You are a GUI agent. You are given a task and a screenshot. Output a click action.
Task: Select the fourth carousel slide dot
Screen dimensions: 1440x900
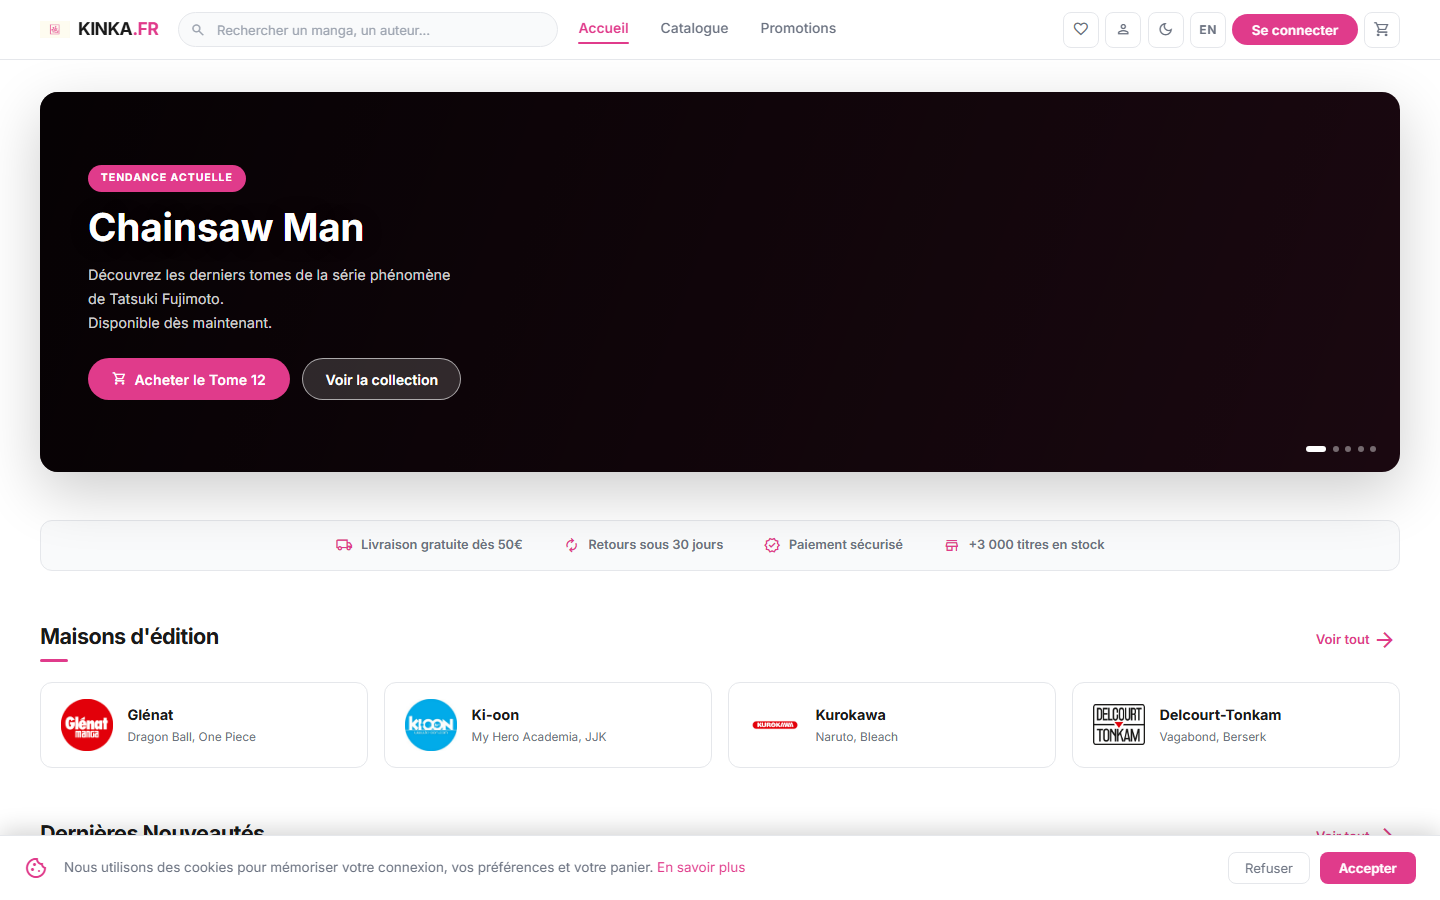click(x=1361, y=449)
